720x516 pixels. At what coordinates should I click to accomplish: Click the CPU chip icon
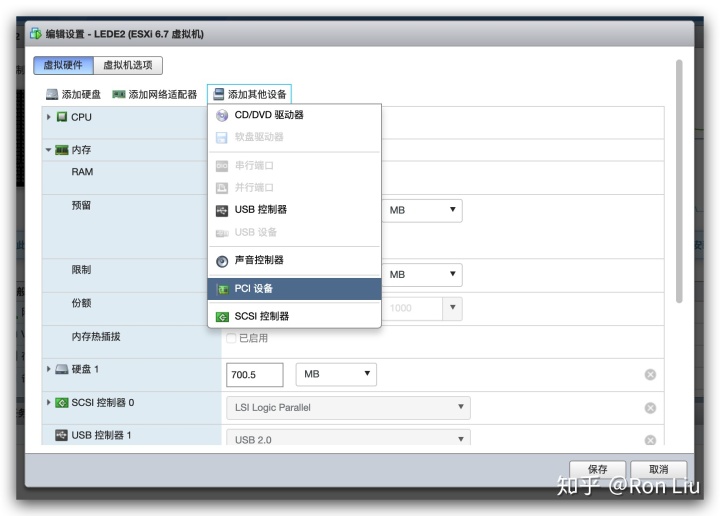pyautogui.click(x=62, y=117)
